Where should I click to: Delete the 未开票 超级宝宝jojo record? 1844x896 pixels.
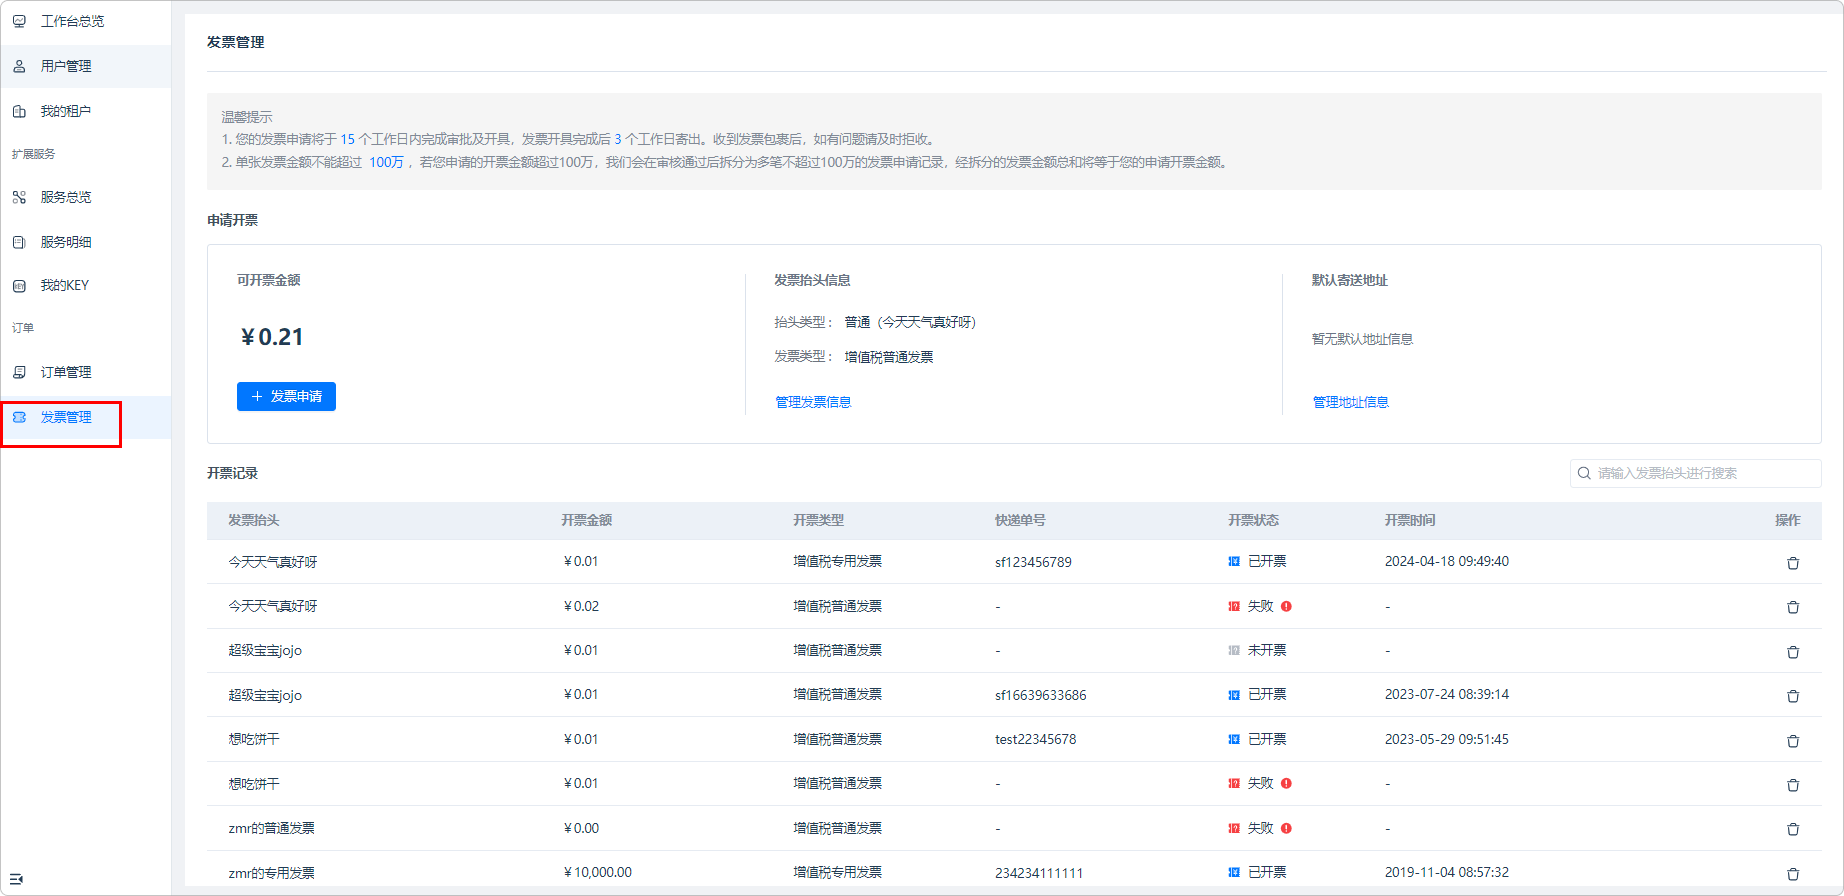coord(1793,652)
